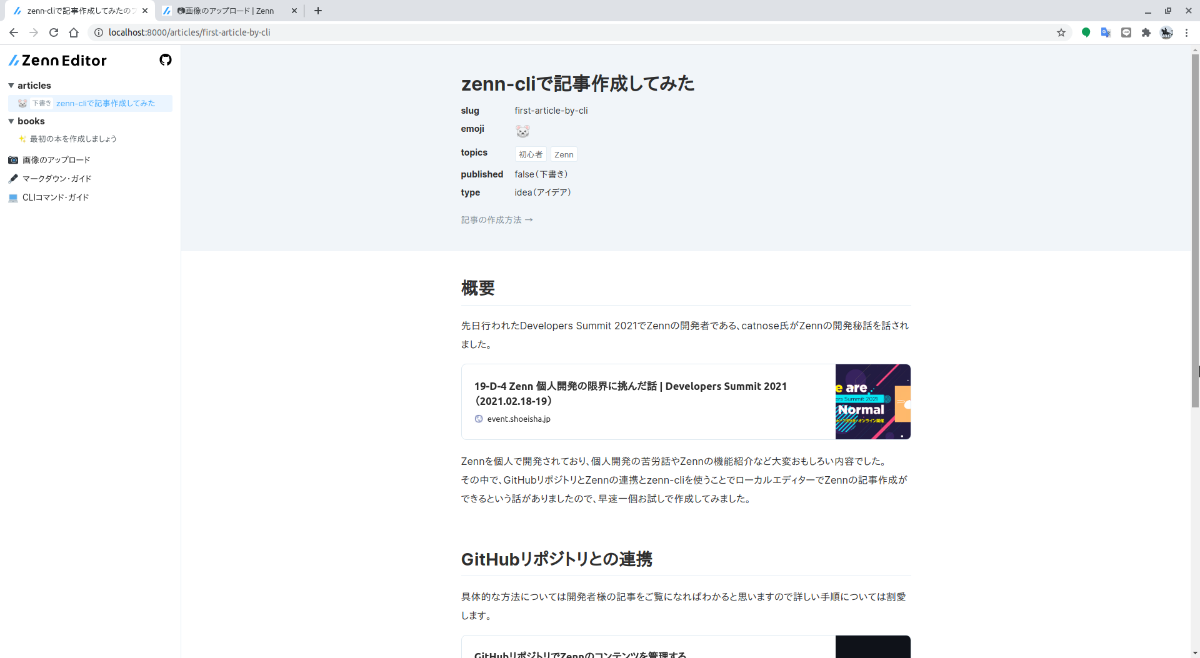Minimize the Chrome window
The image size is (1200, 658).
1147,11
